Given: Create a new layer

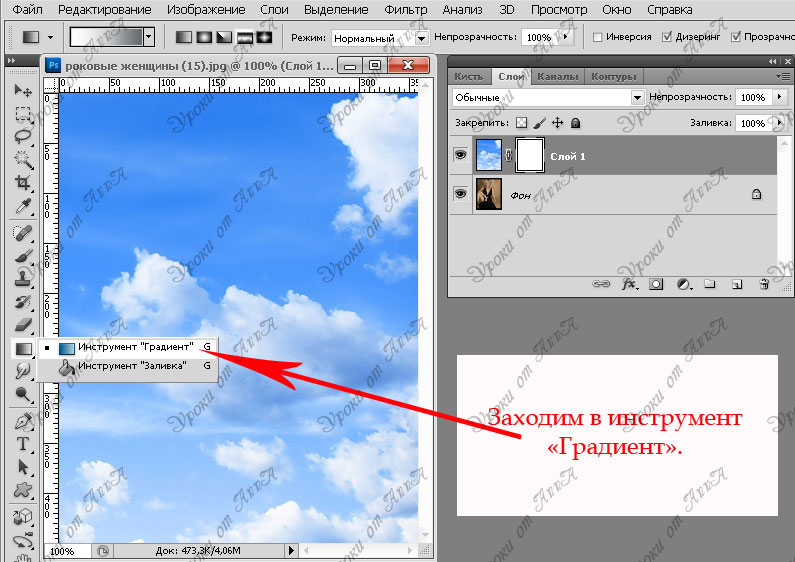Looking at the screenshot, I should (x=737, y=285).
